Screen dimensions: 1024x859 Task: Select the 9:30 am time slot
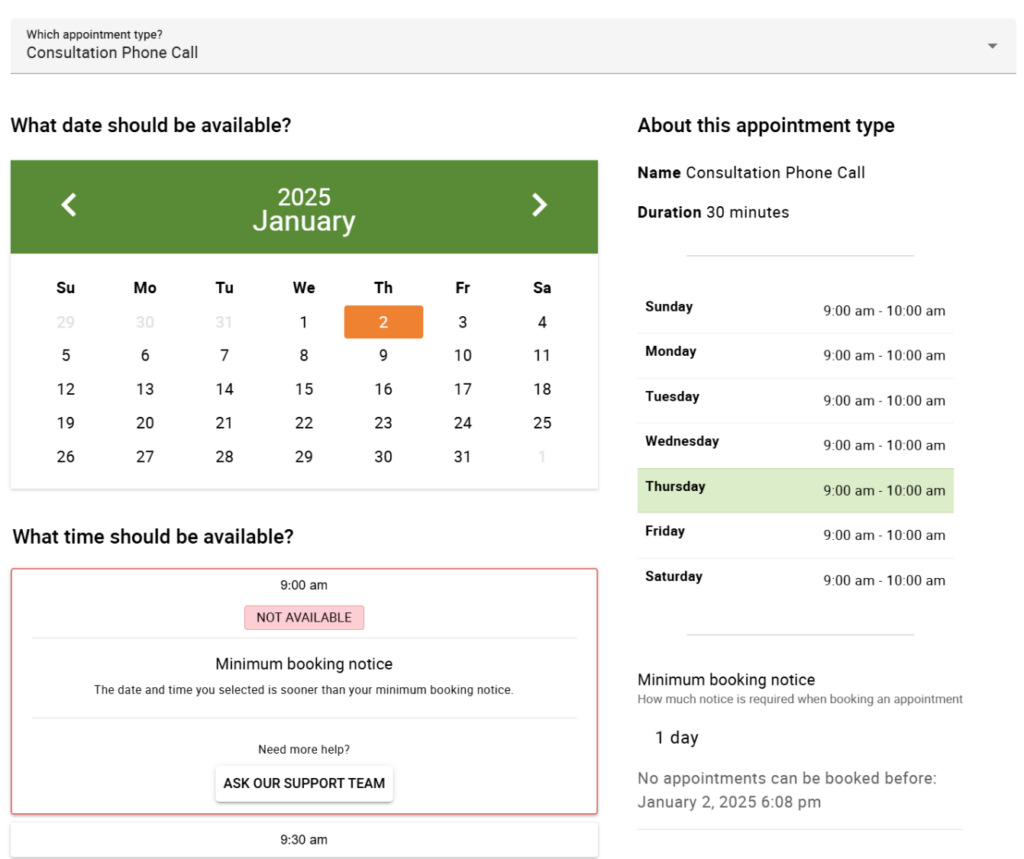(x=304, y=840)
